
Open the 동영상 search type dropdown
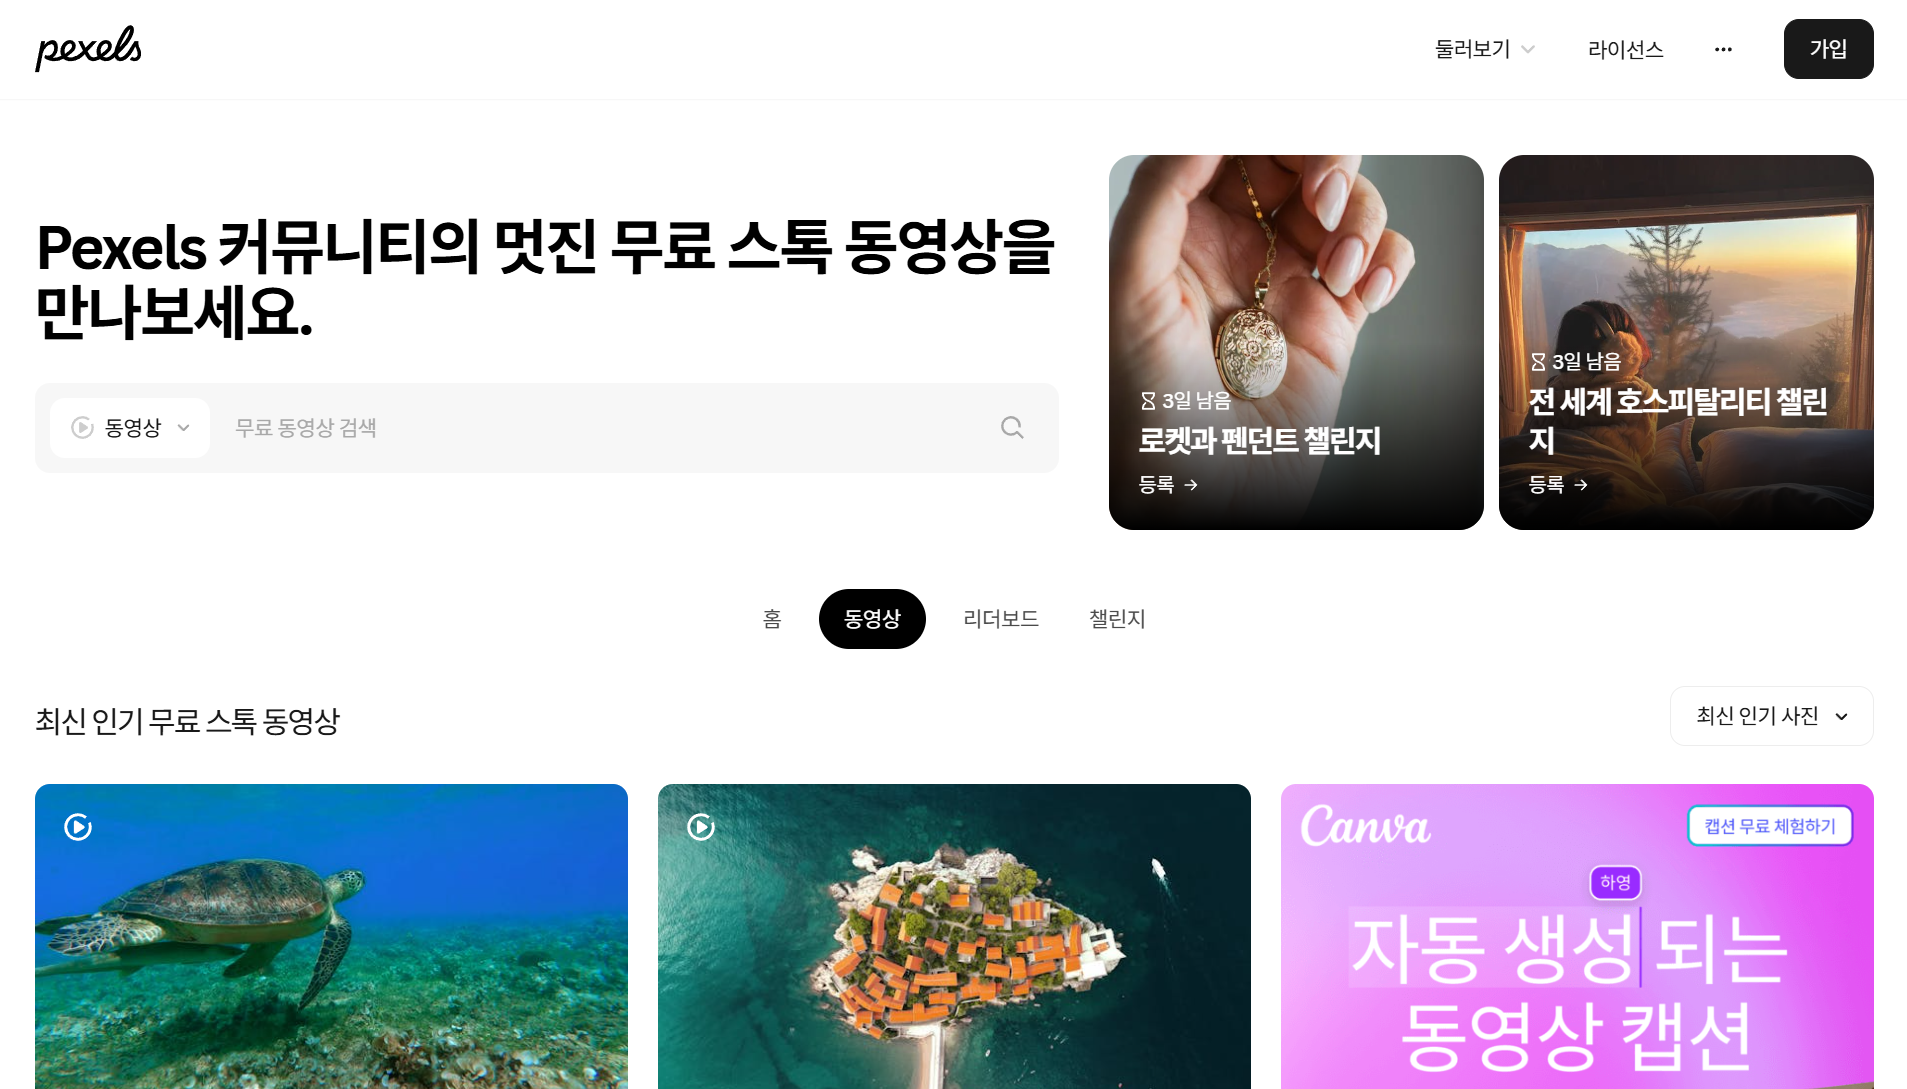pos(130,428)
